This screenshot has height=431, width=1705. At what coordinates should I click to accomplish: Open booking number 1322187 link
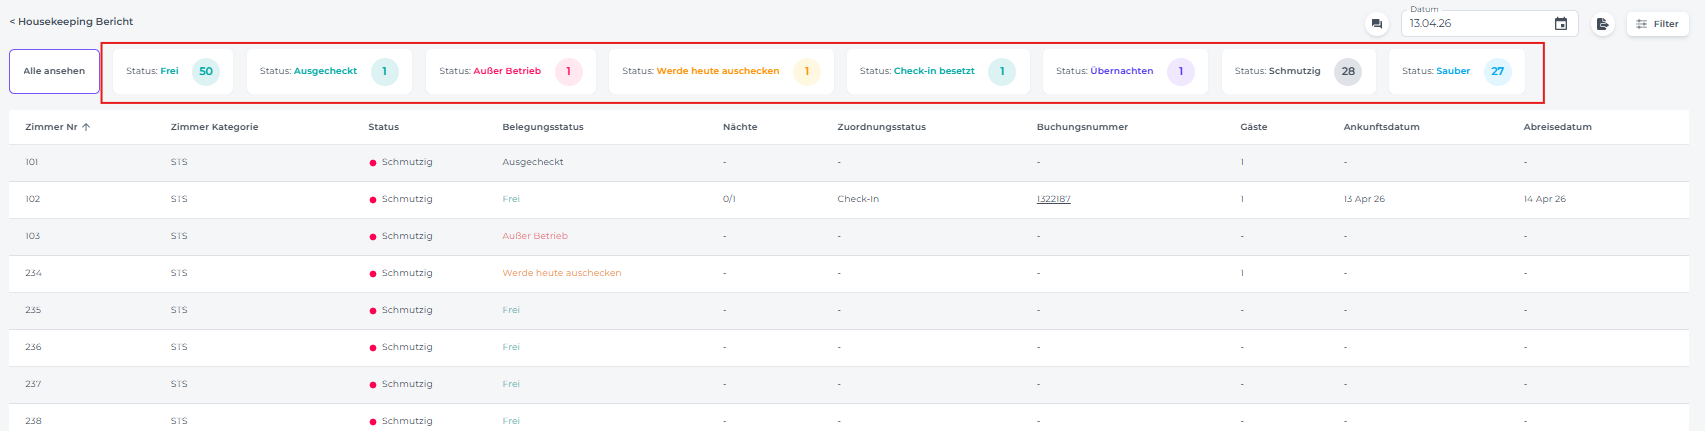pos(1053,199)
